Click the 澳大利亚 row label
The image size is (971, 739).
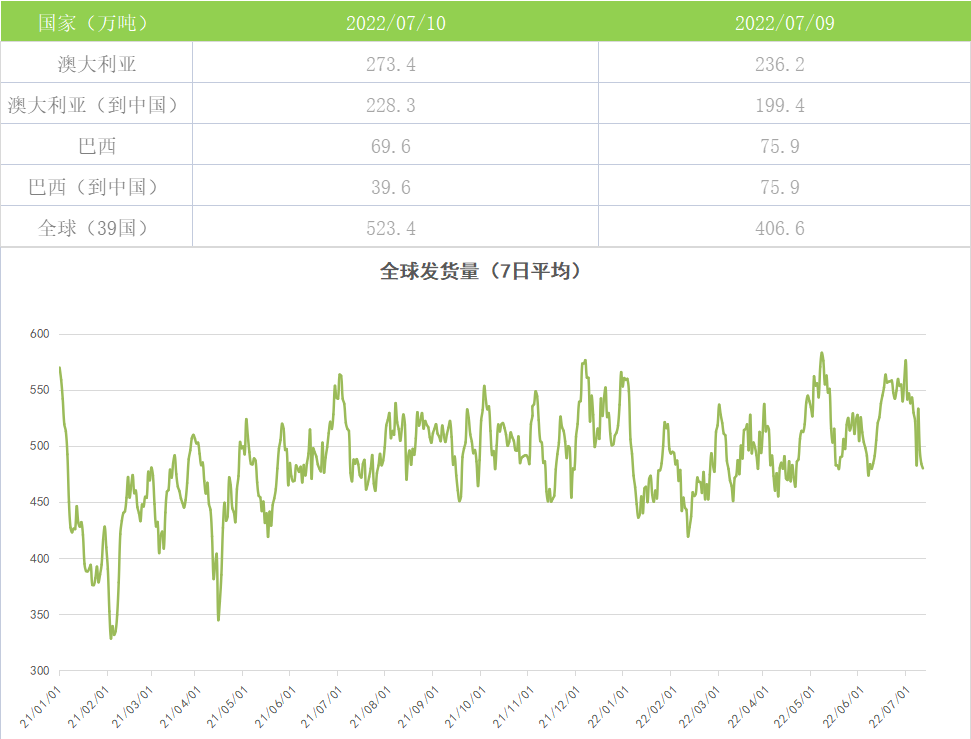[96, 65]
